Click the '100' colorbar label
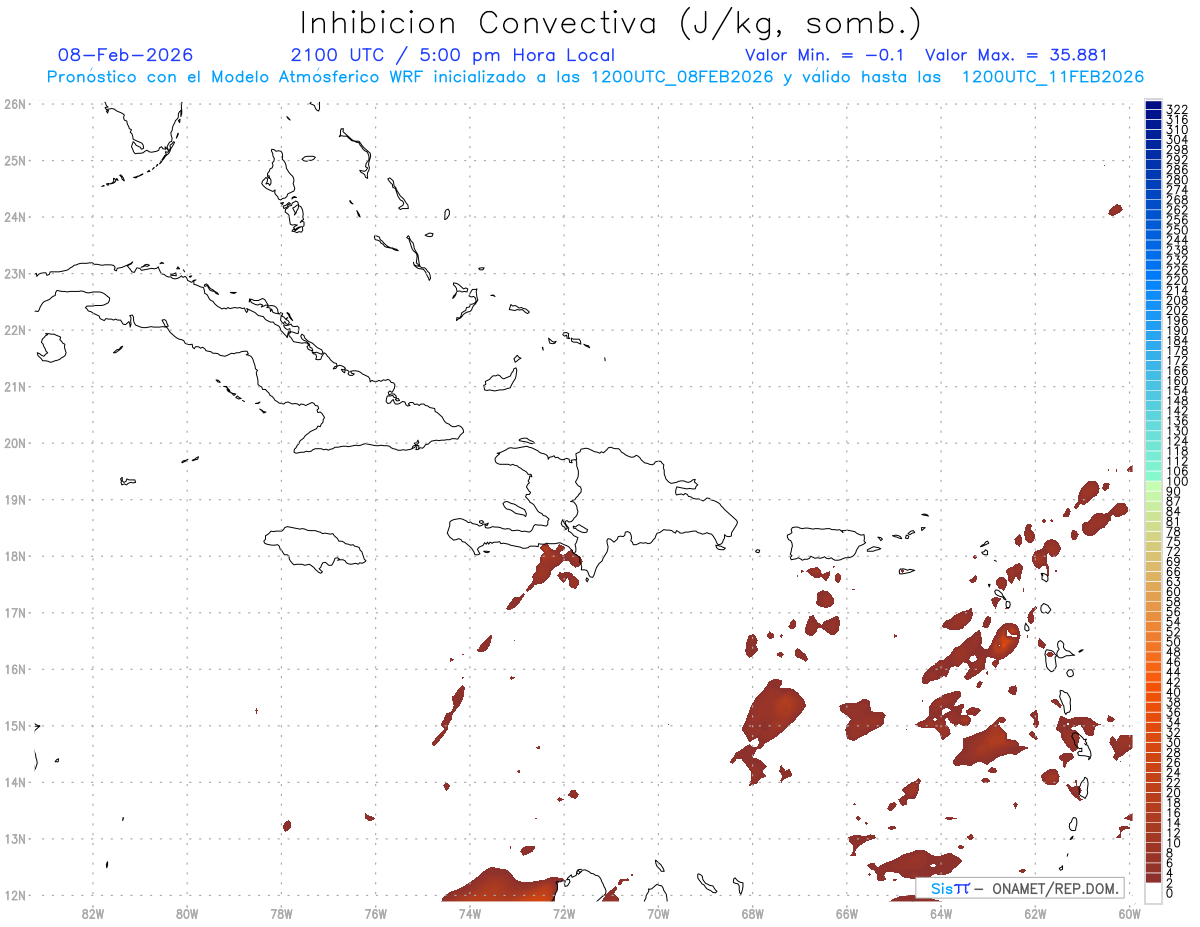 (1177, 483)
